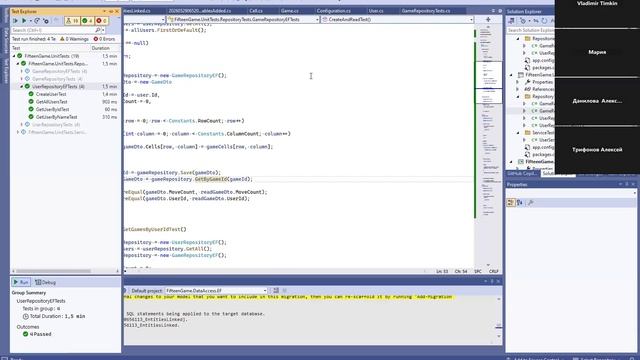Image resolution: width=640 pixels, height=360 pixels.
Task: Open the ...ablesAdded.cs migration tab
Action: click(x=200, y=11)
